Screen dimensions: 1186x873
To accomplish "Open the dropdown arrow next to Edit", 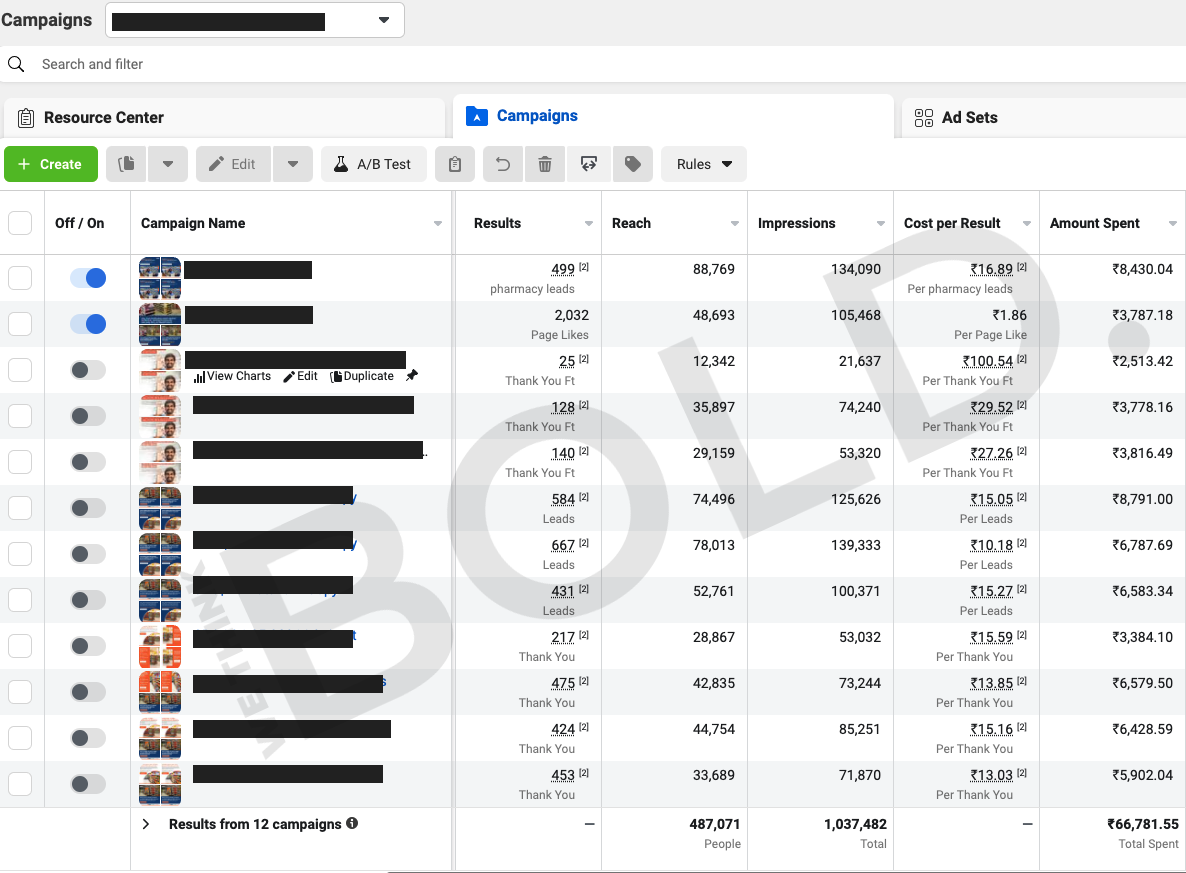I will (x=293, y=164).
